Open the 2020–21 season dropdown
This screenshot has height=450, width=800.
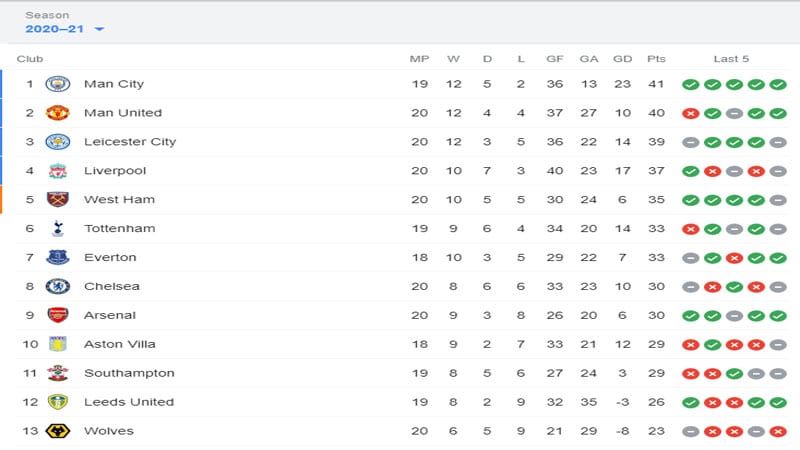(65, 29)
